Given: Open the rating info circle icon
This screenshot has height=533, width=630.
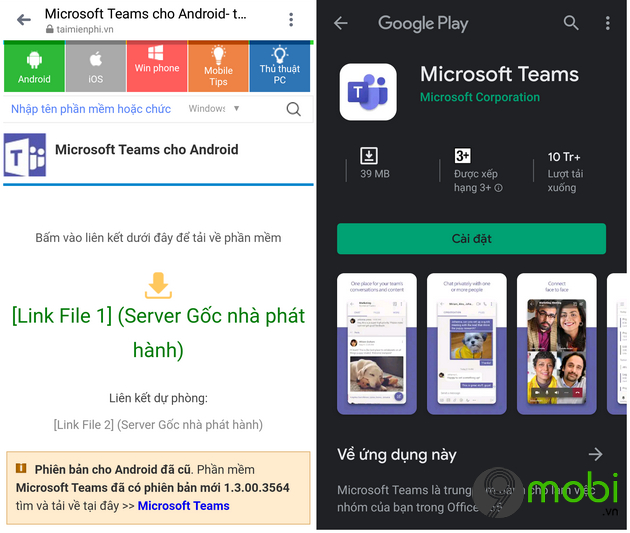Looking at the screenshot, I should point(499,188).
